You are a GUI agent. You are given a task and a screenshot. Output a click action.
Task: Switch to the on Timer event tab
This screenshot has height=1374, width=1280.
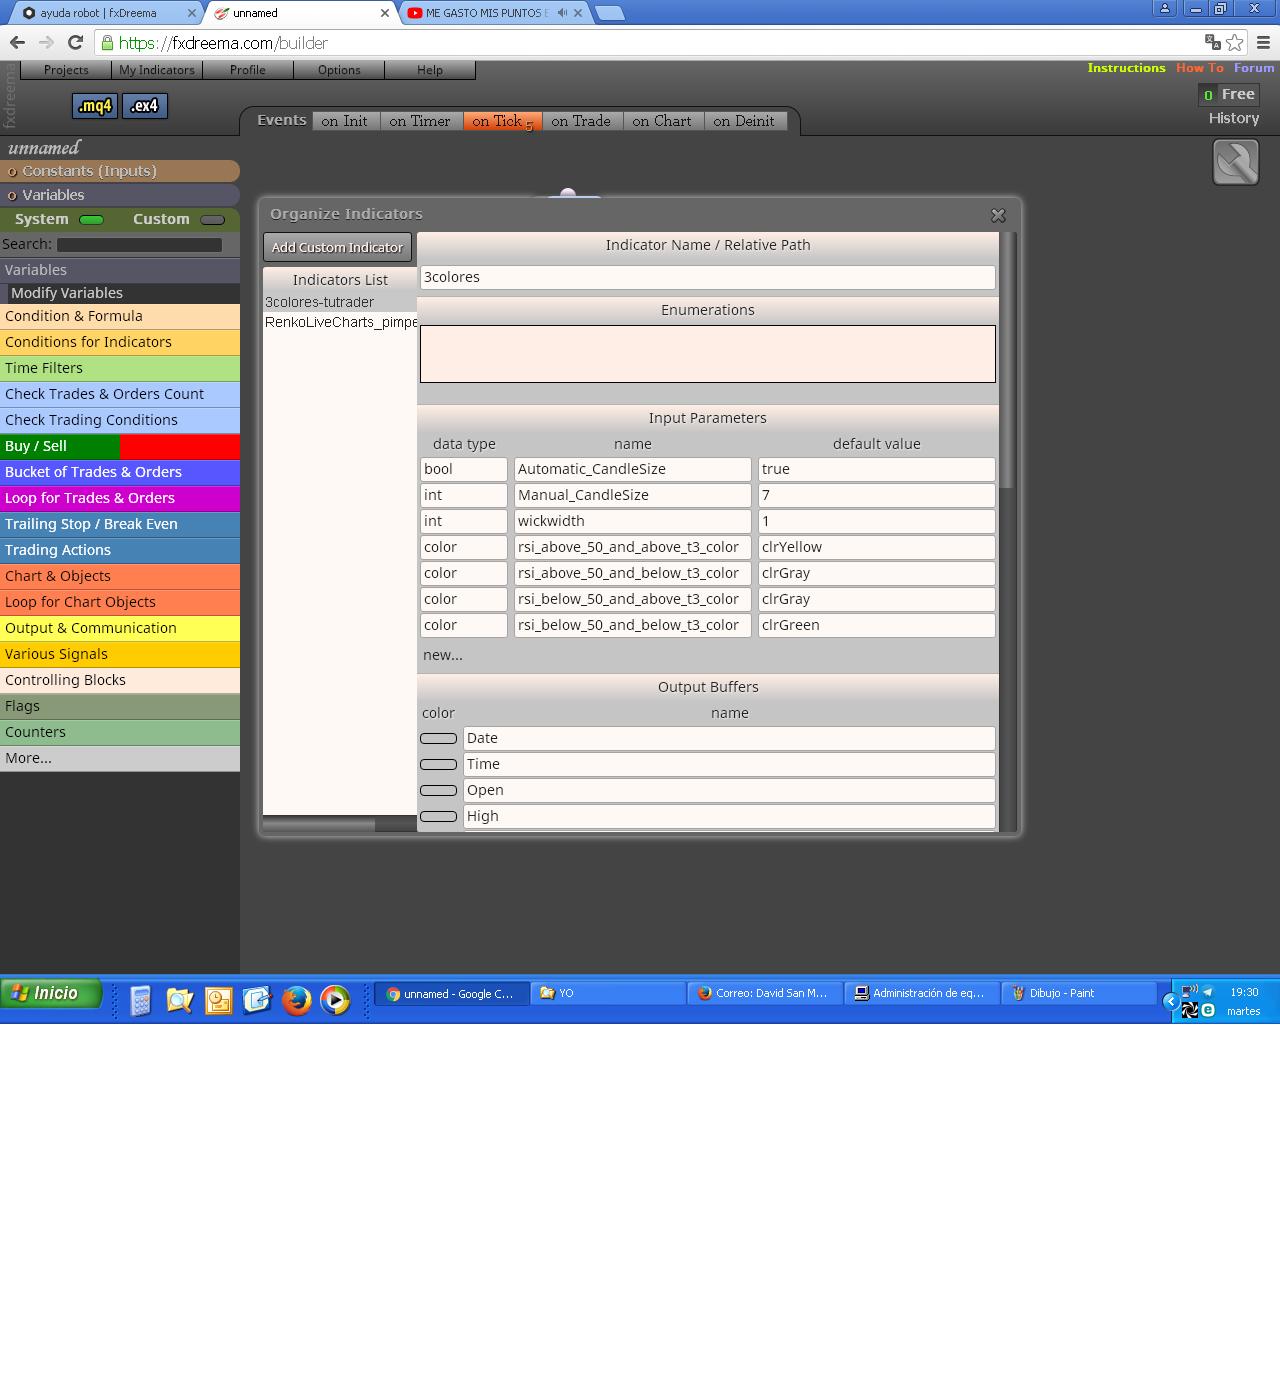(x=420, y=121)
